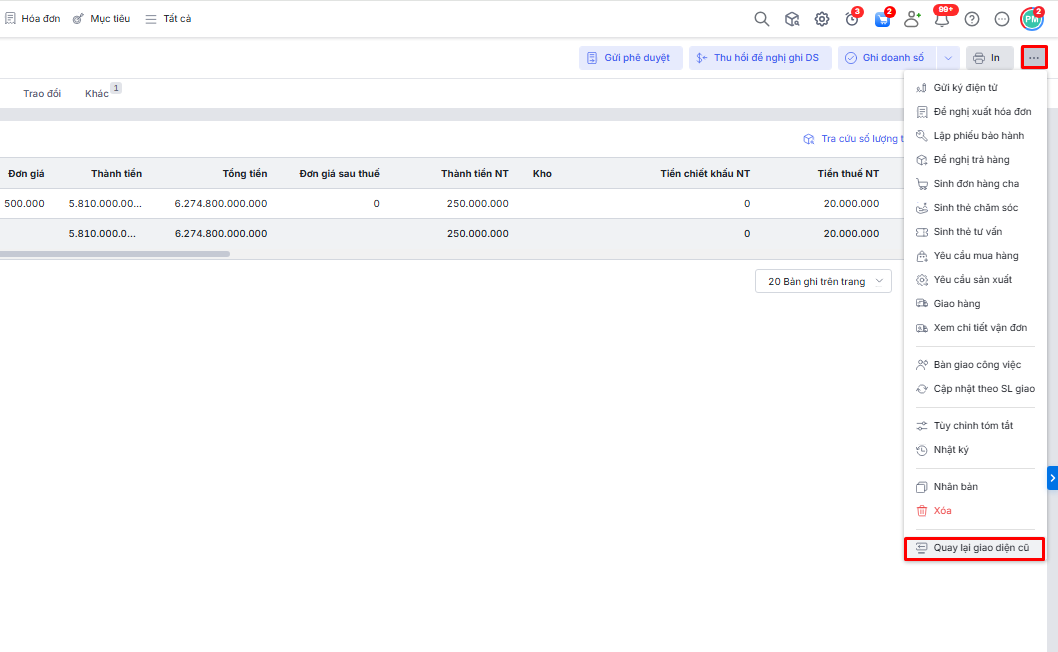Viewport: 1058px width, 652px height.
Task: Open the reminders clock icon
Action: [x=852, y=19]
